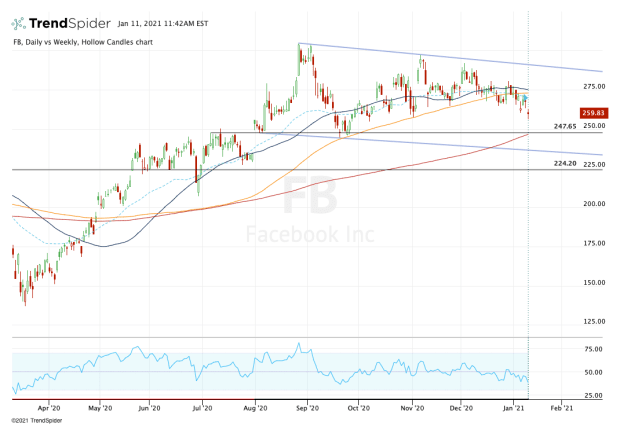Click the Oct '20 date axis label
The height and width of the screenshot is (426, 620).
[359, 408]
